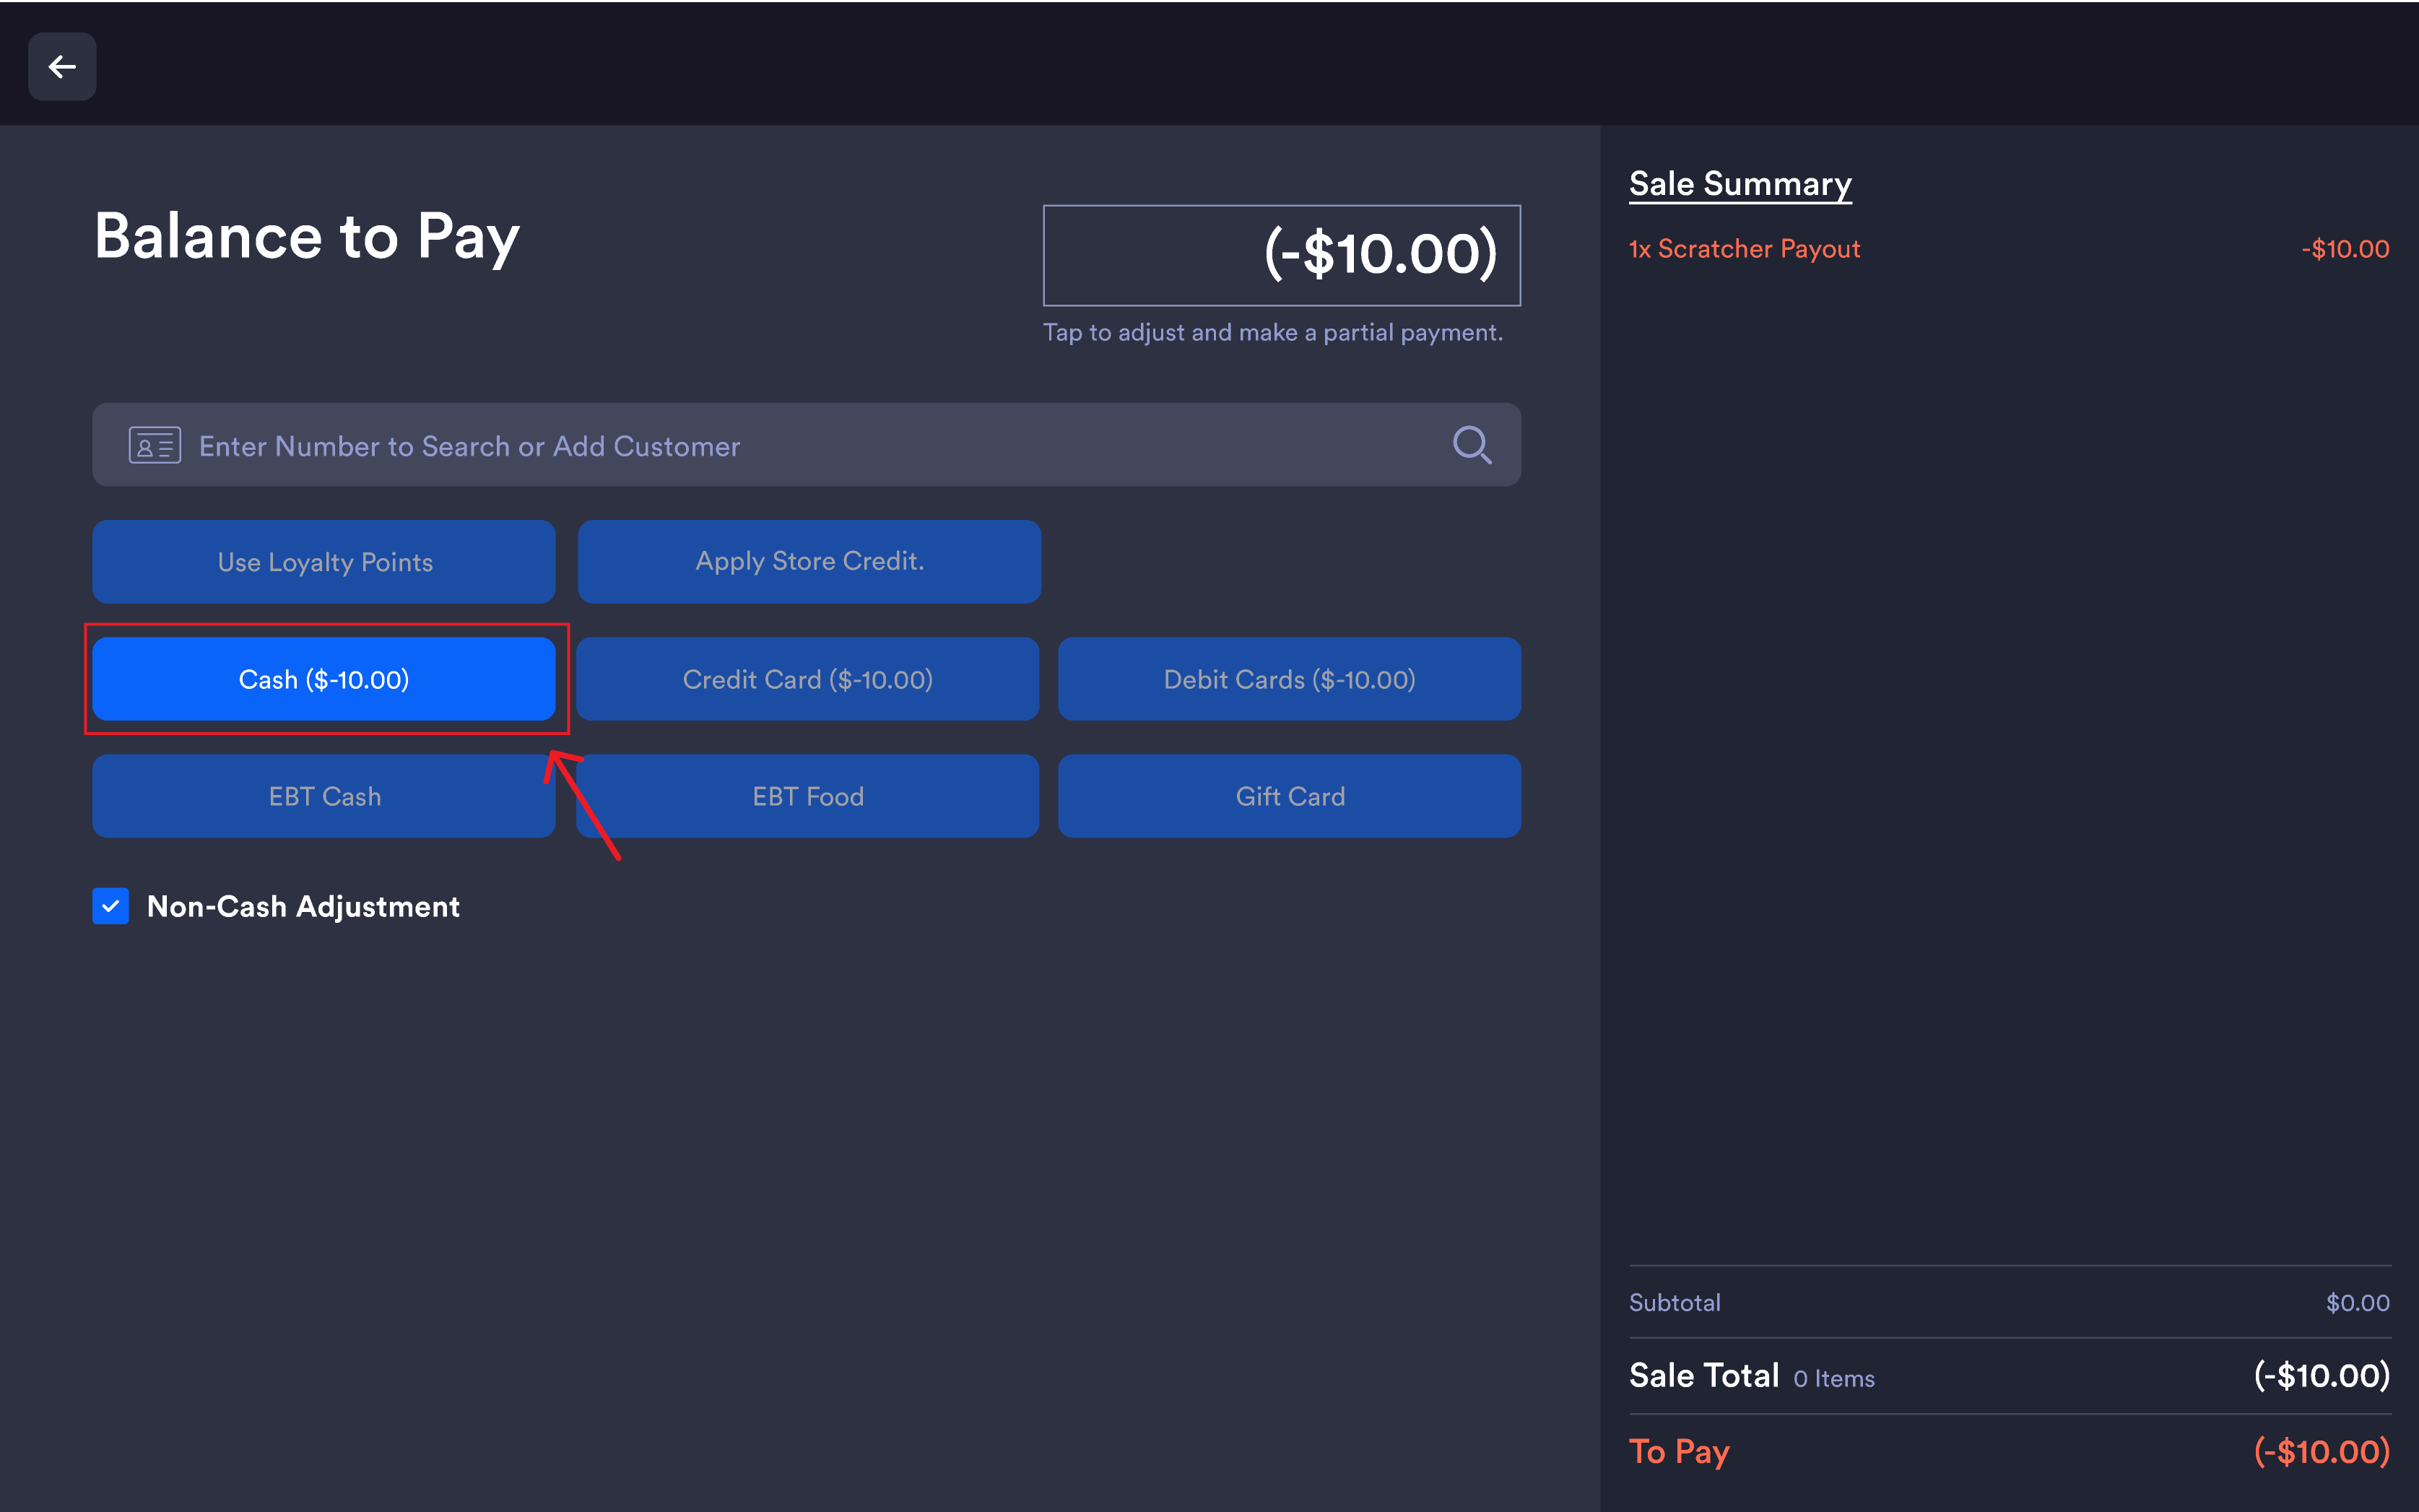
Task: Tap the balance amount (-$10.00) box
Action: (x=1281, y=255)
